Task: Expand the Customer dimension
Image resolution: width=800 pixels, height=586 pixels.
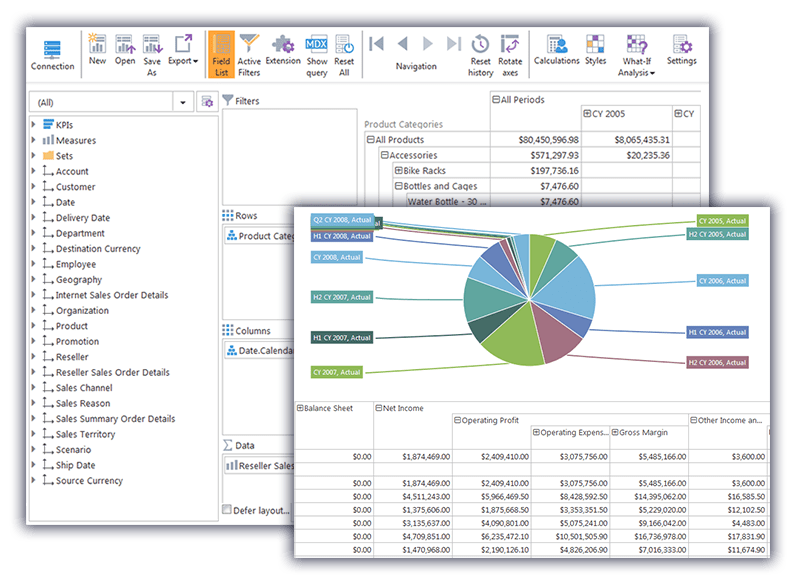Action: coord(34,186)
